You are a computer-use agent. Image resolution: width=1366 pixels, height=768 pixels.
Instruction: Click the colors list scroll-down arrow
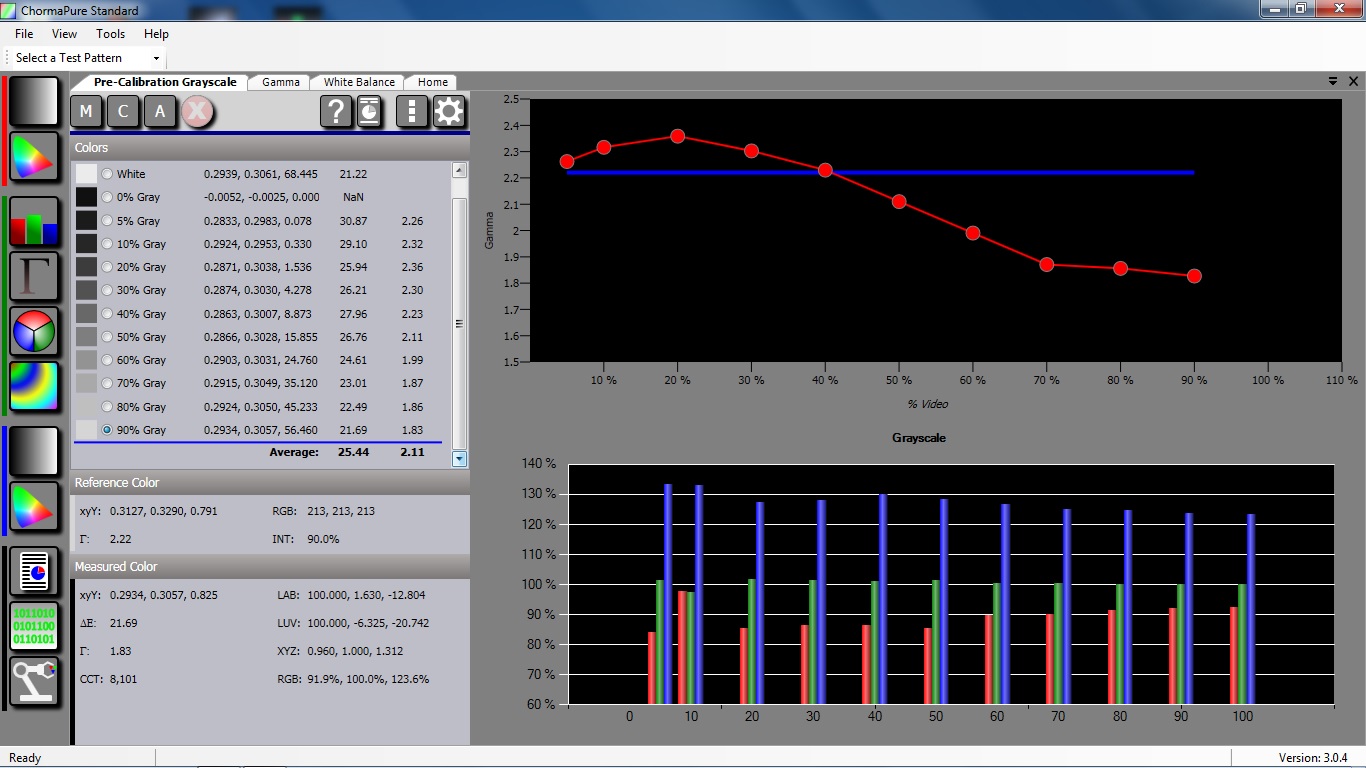click(x=459, y=459)
